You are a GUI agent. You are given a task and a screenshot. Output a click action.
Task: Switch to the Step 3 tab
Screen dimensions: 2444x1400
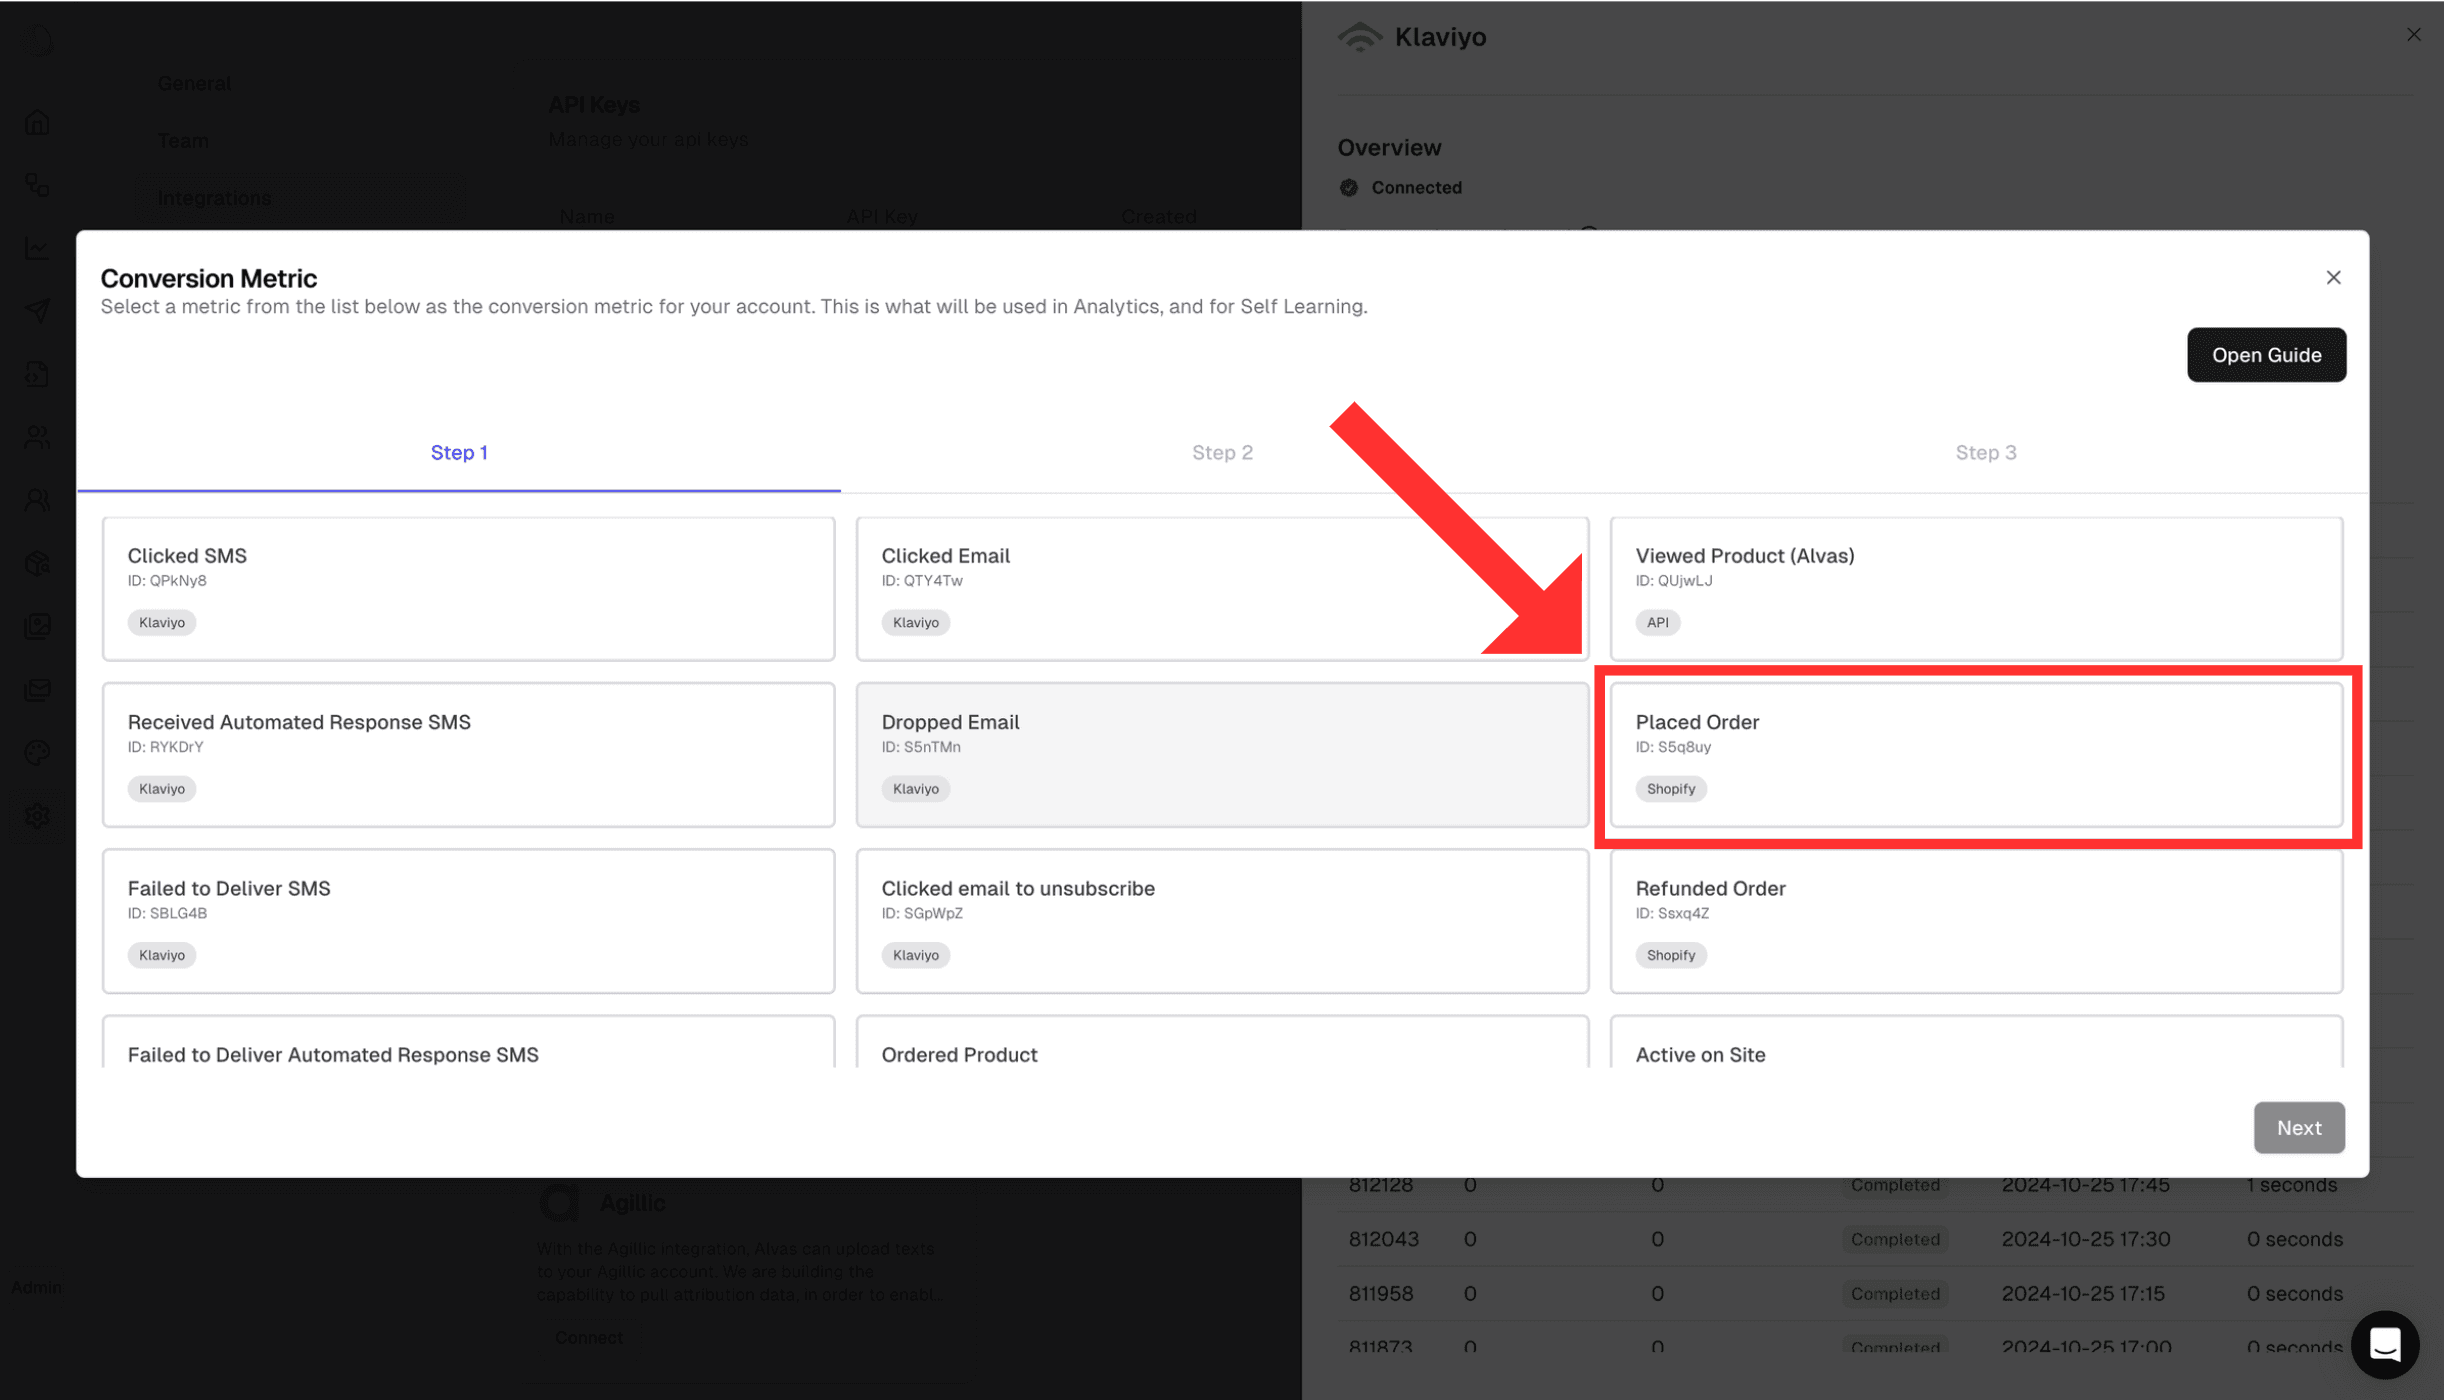coord(1985,453)
